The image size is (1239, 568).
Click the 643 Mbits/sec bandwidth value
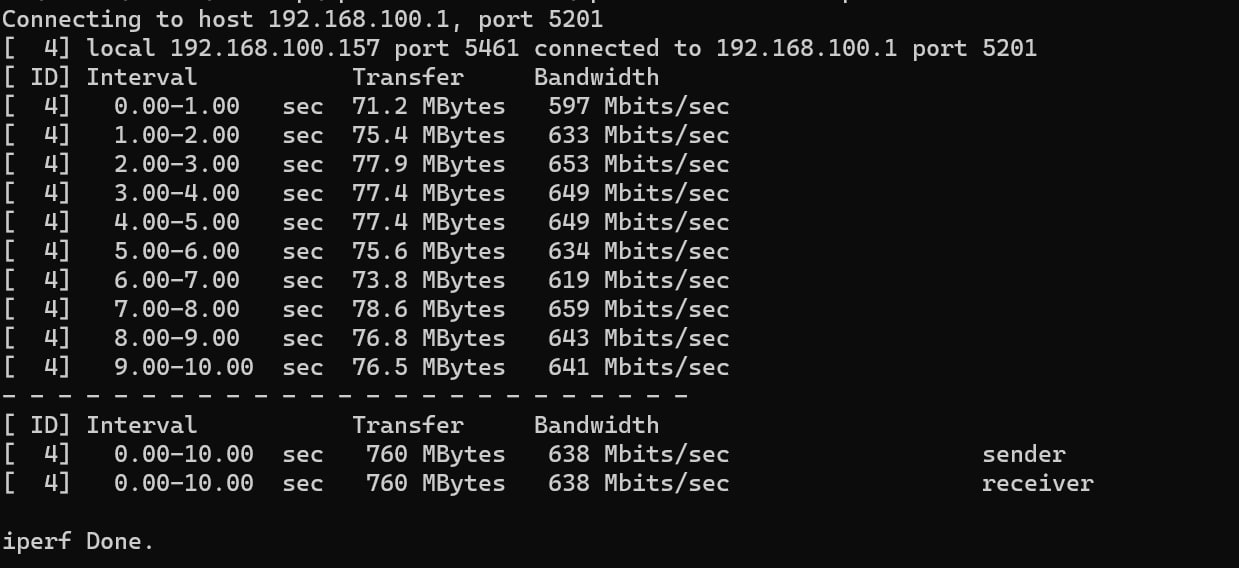[x=638, y=338]
